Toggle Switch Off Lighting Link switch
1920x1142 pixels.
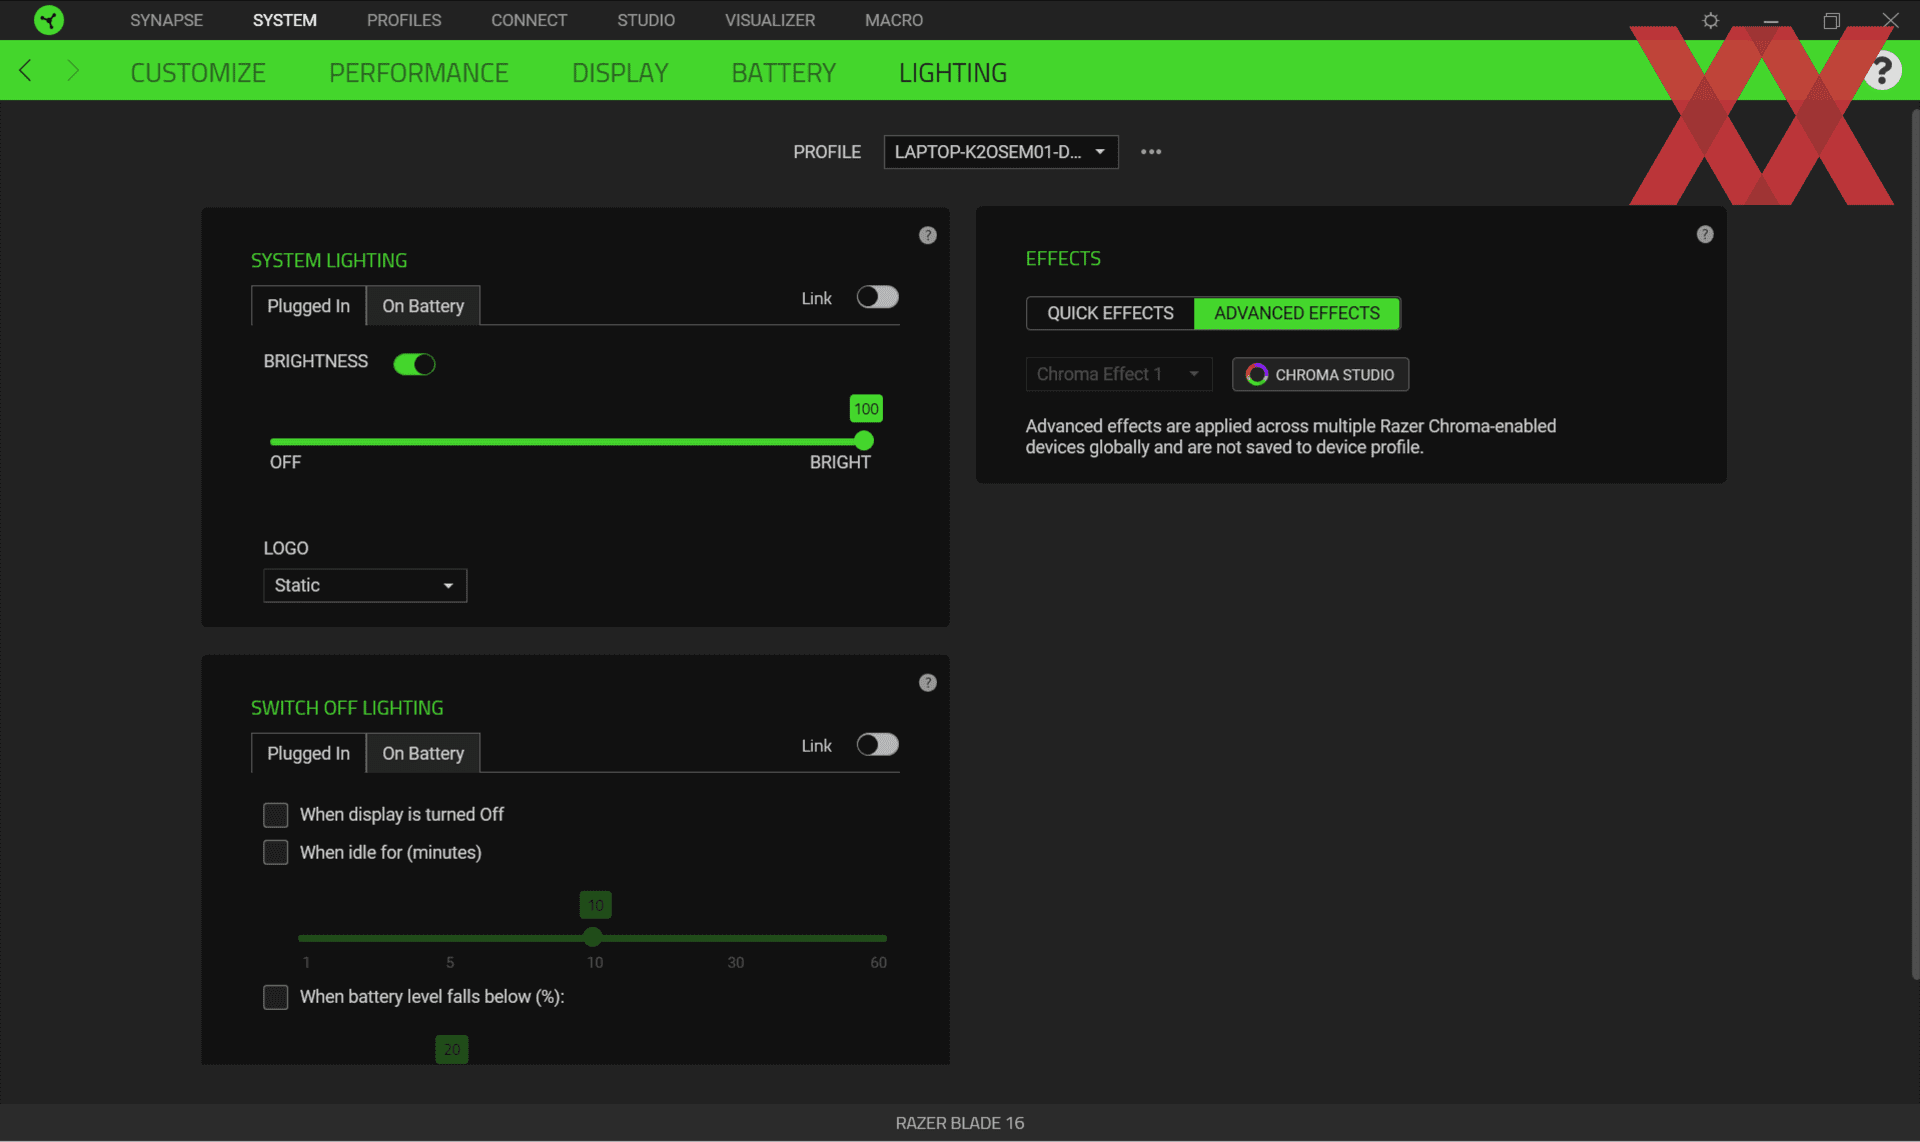878,744
